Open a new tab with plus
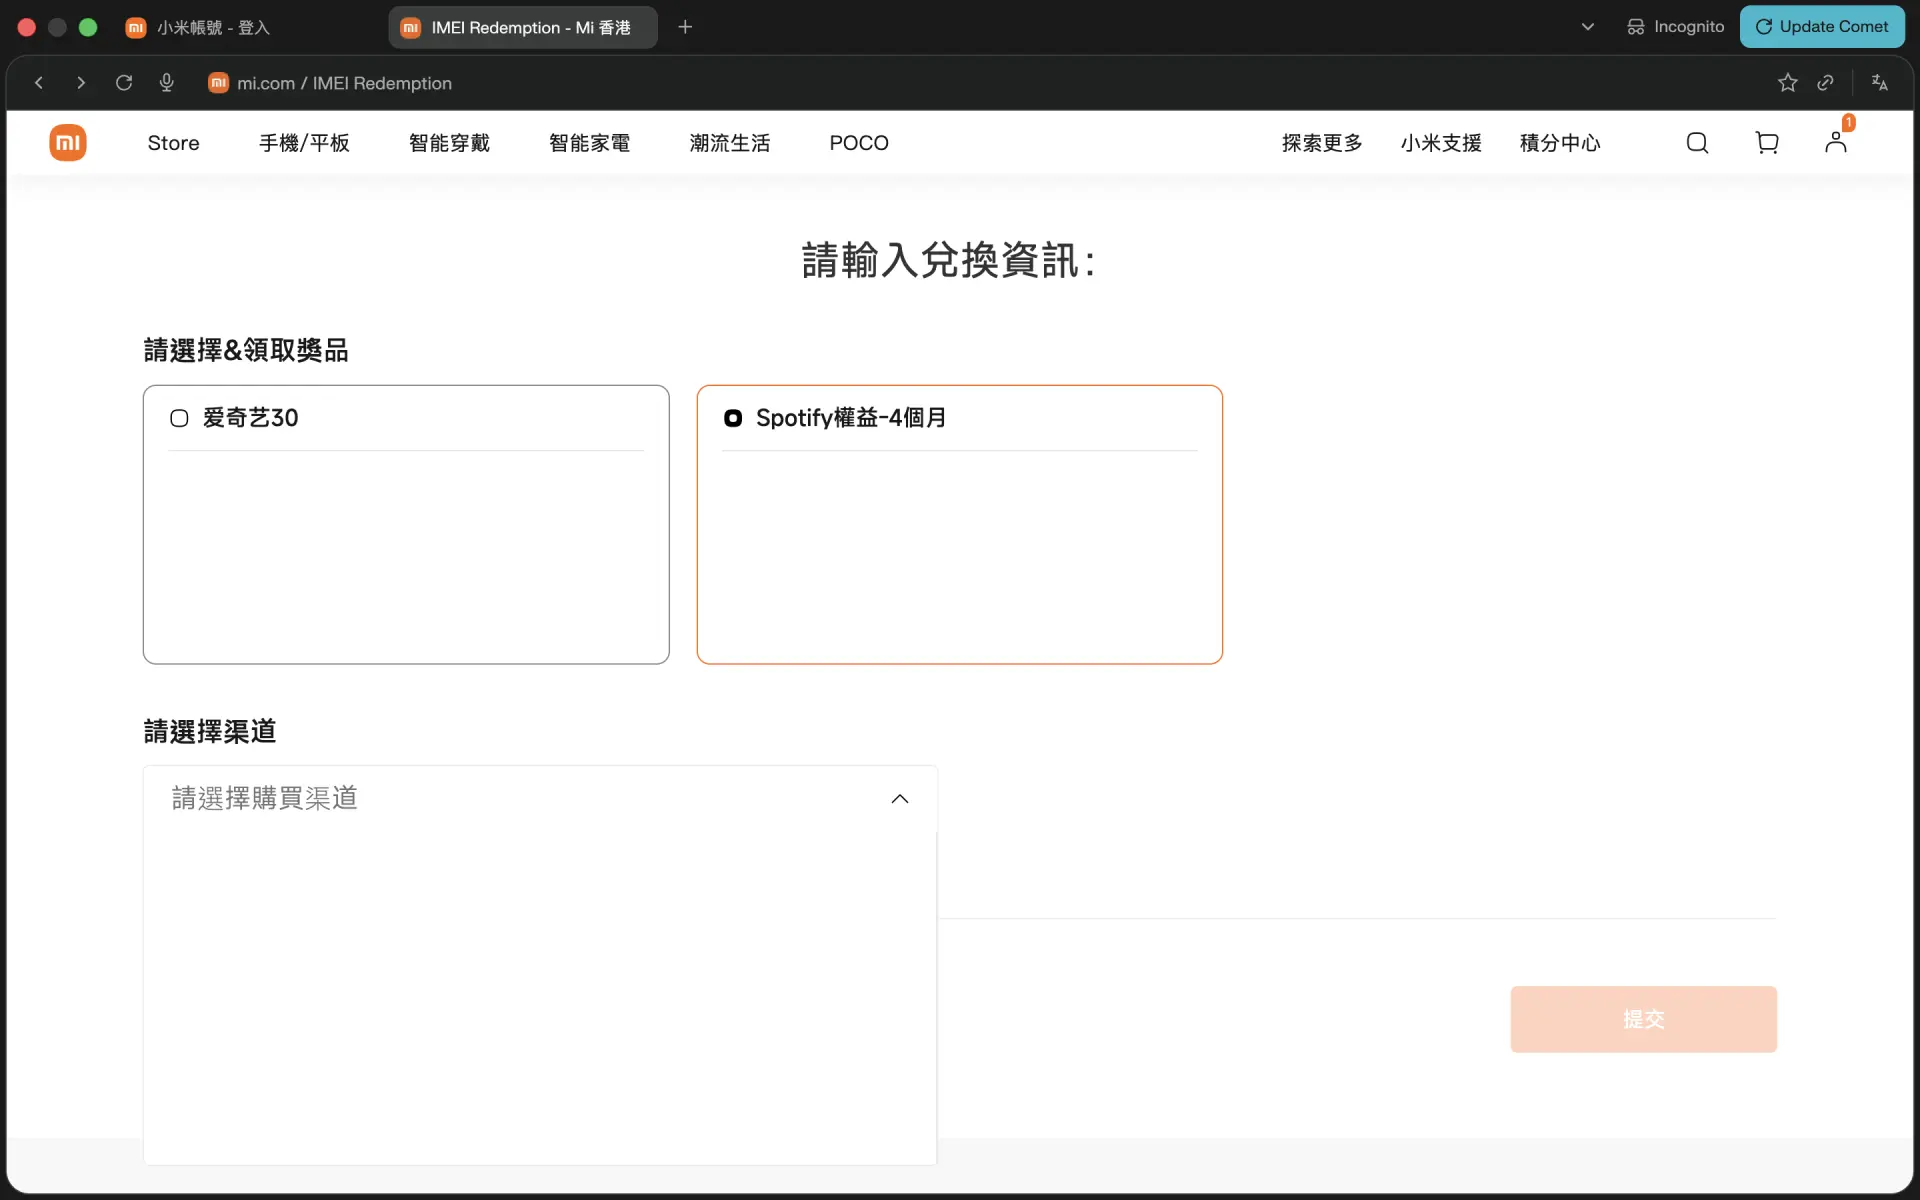Image resolution: width=1920 pixels, height=1200 pixels. tap(685, 27)
